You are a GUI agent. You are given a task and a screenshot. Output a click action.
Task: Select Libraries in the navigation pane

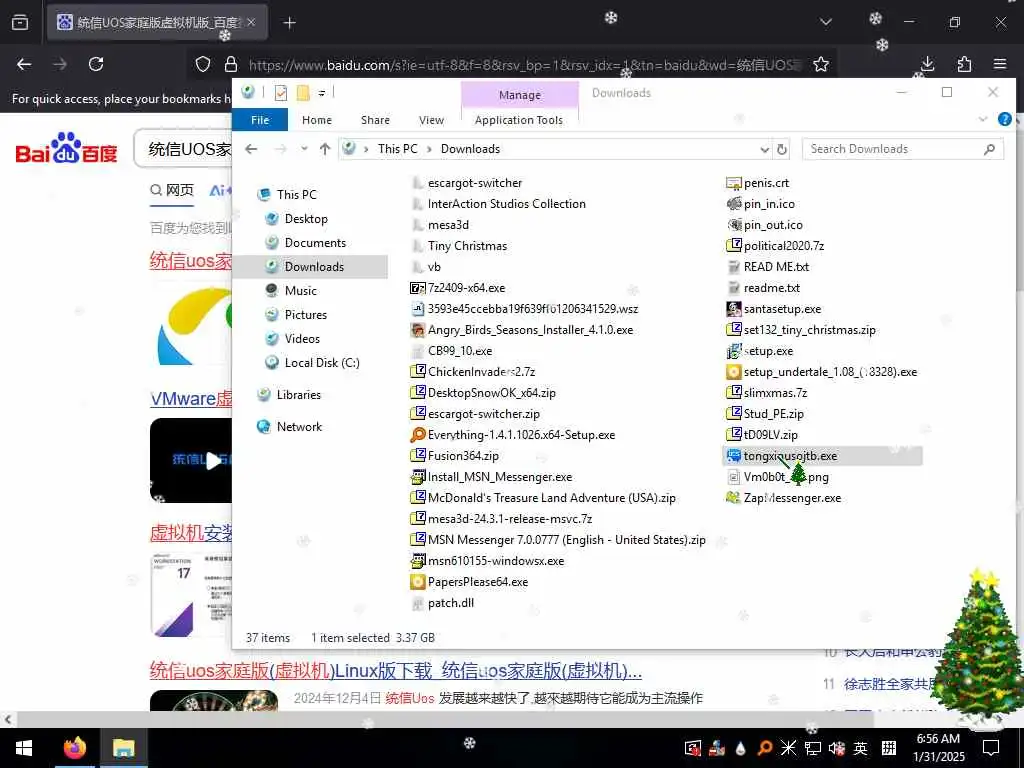click(298, 395)
